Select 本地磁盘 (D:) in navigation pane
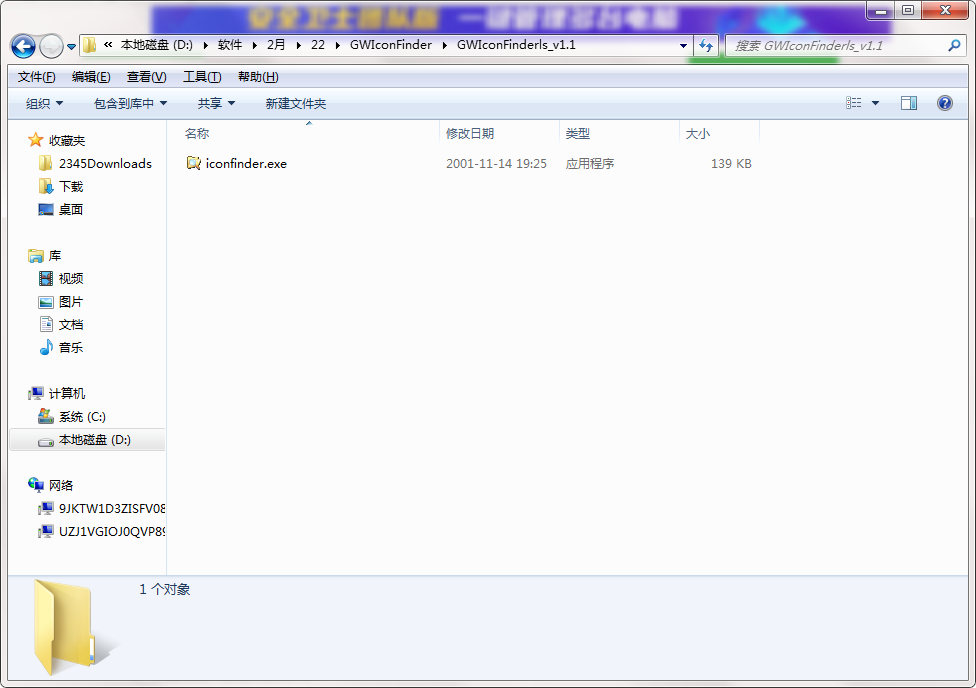This screenshot has height=688, width=976. click(94, 440)
